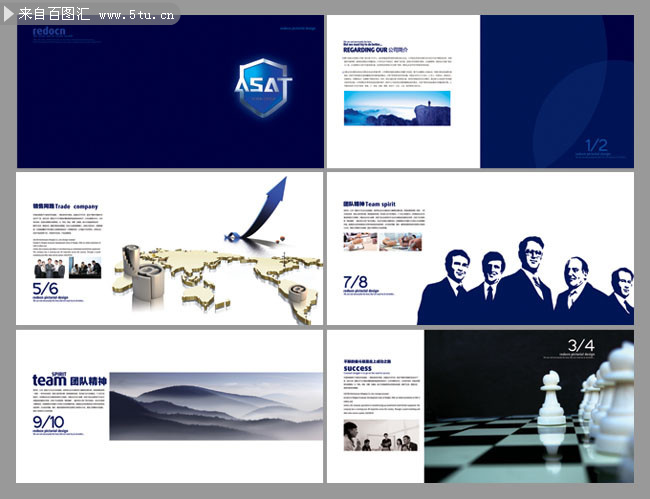Click the '3/4' page number
The width and height of the screenshot is (650, 499).
[x=581, y=345]
